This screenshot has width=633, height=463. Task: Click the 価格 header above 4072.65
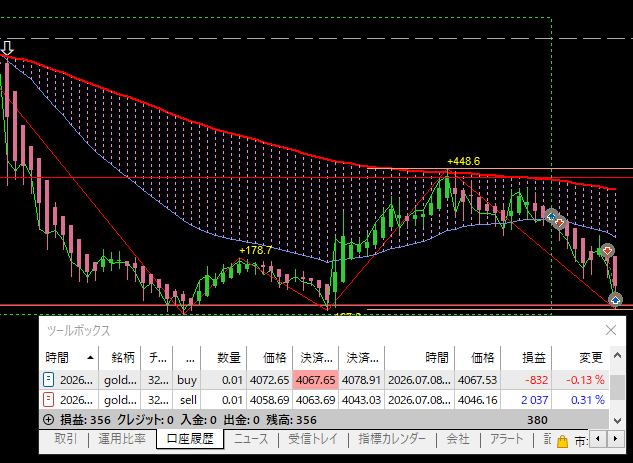click(270, 357)
